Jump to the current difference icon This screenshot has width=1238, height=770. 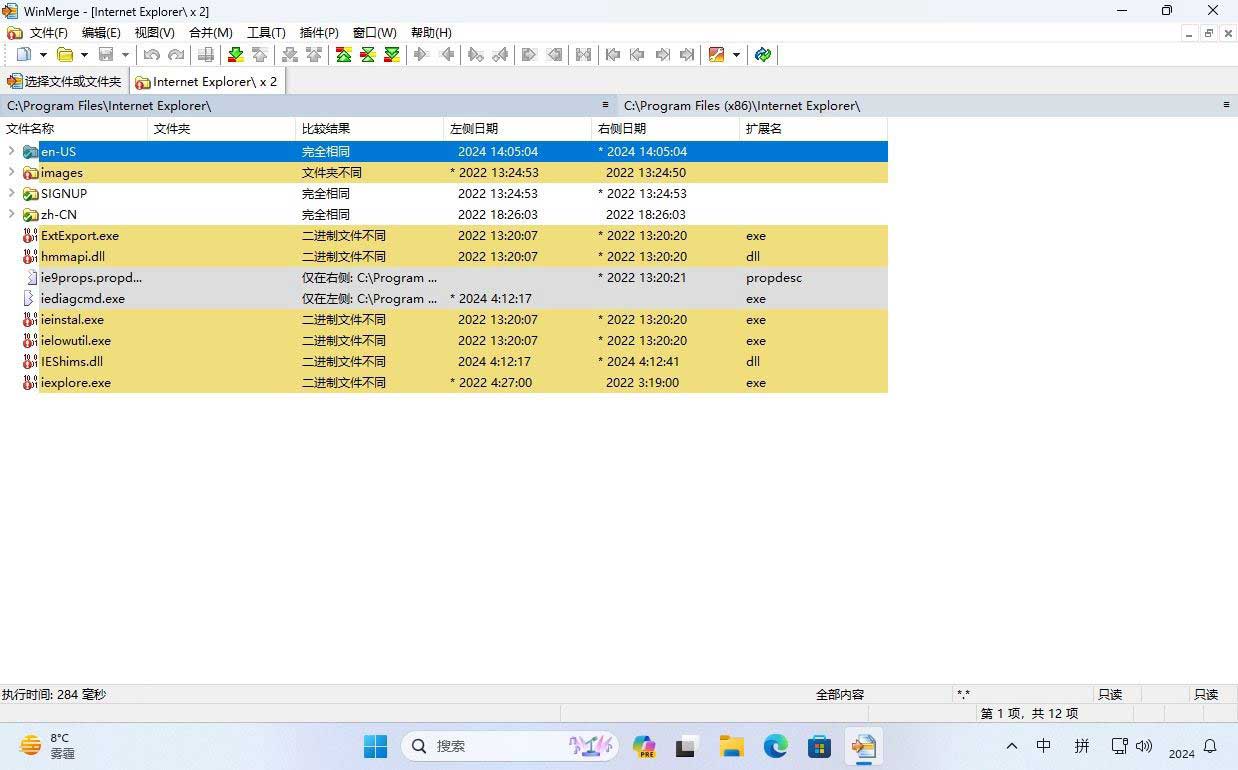pos(367,55)
